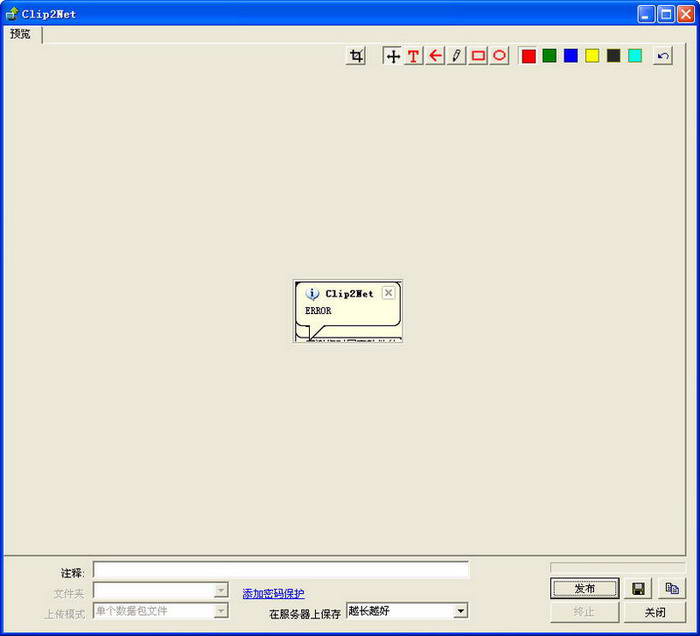700x636 pixels.
Task: Select the Crop tool icon
Action: click(356, 56)
